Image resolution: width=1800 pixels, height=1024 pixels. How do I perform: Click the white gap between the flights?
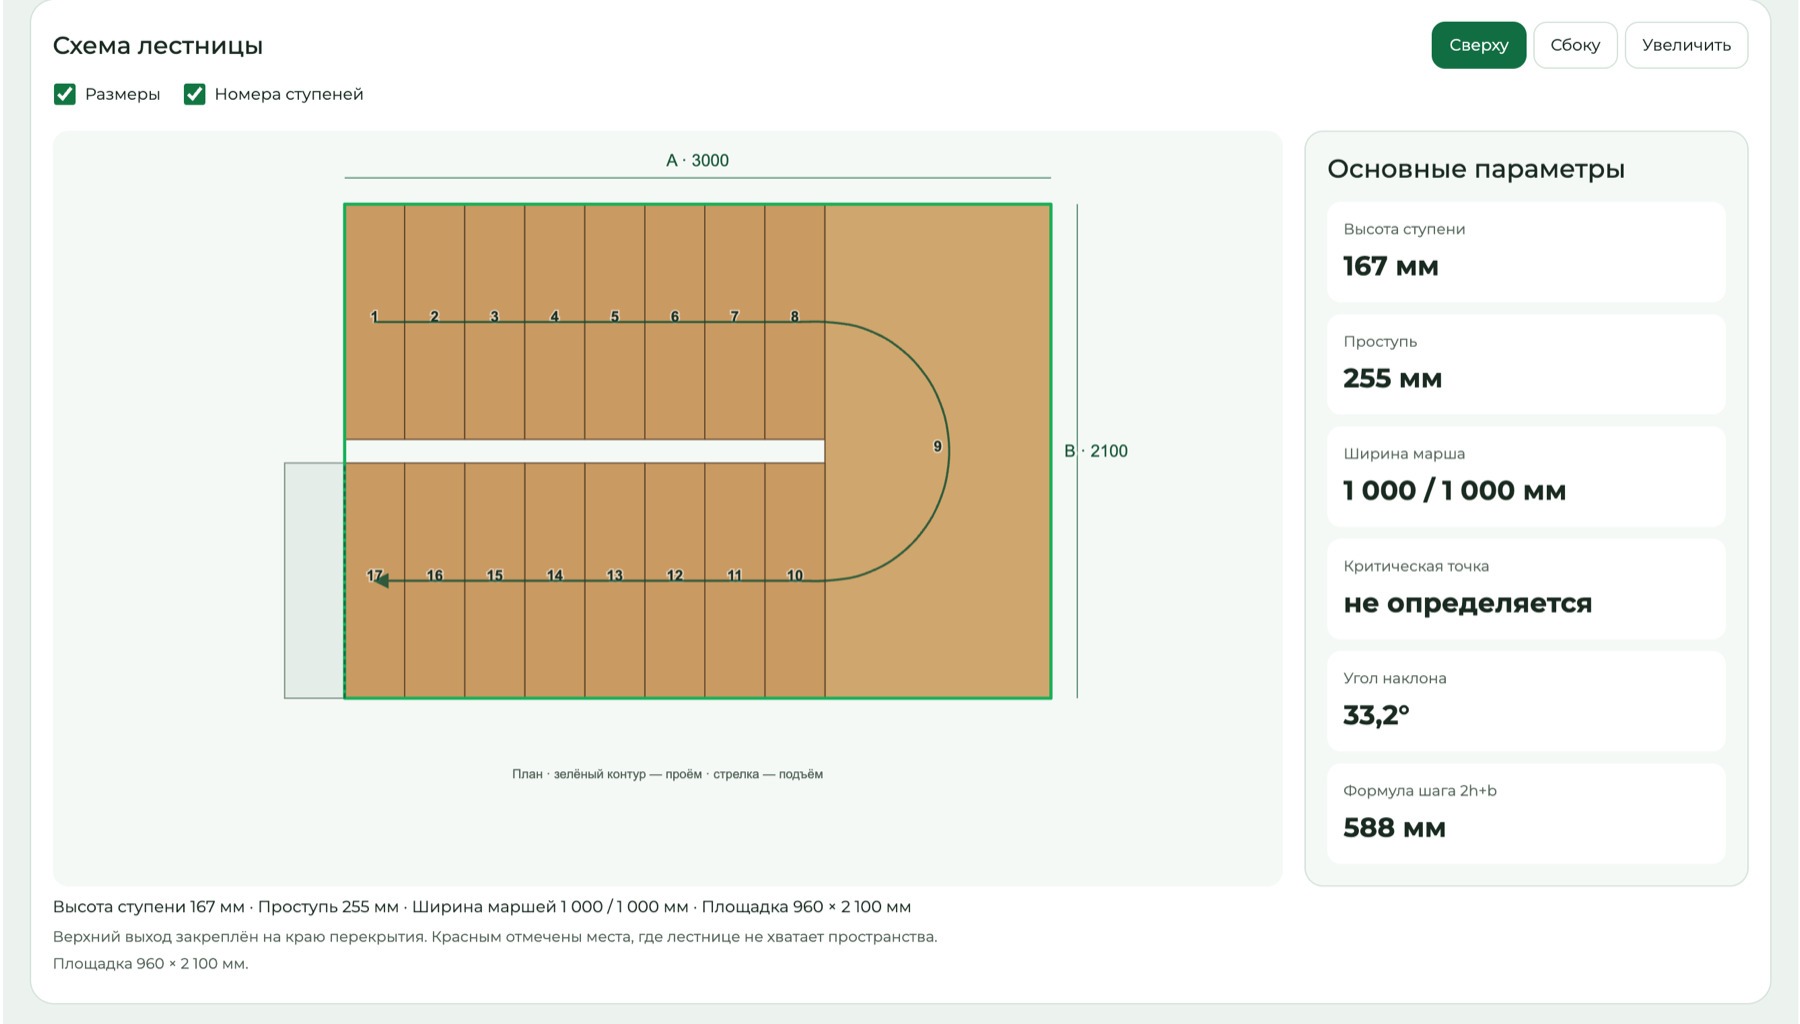585,451
